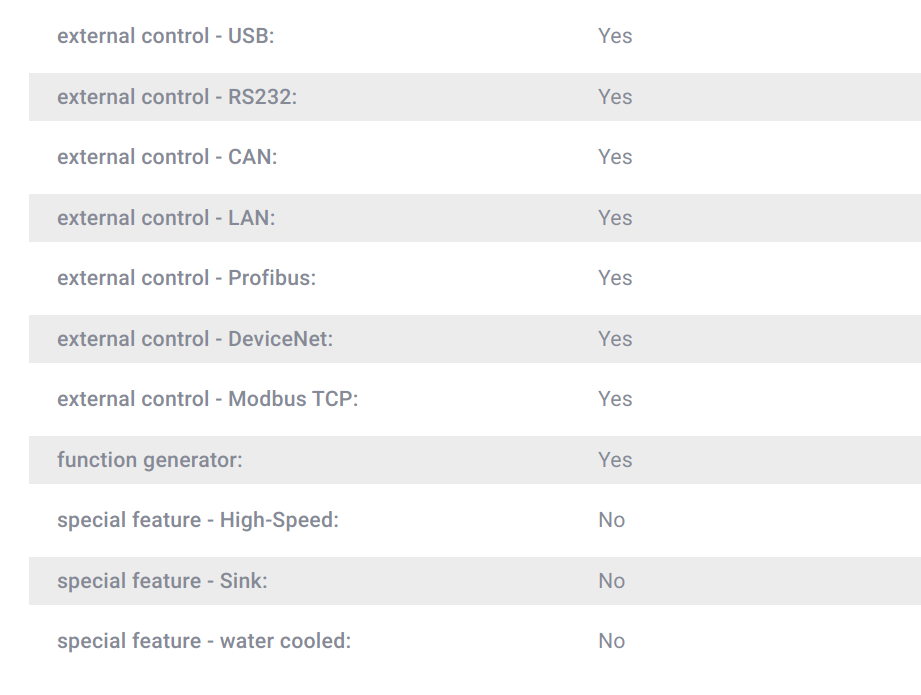Viewport: 921px width, 695px height.
Task: Select the external control - USB label
Action: (x=166, y=36)
